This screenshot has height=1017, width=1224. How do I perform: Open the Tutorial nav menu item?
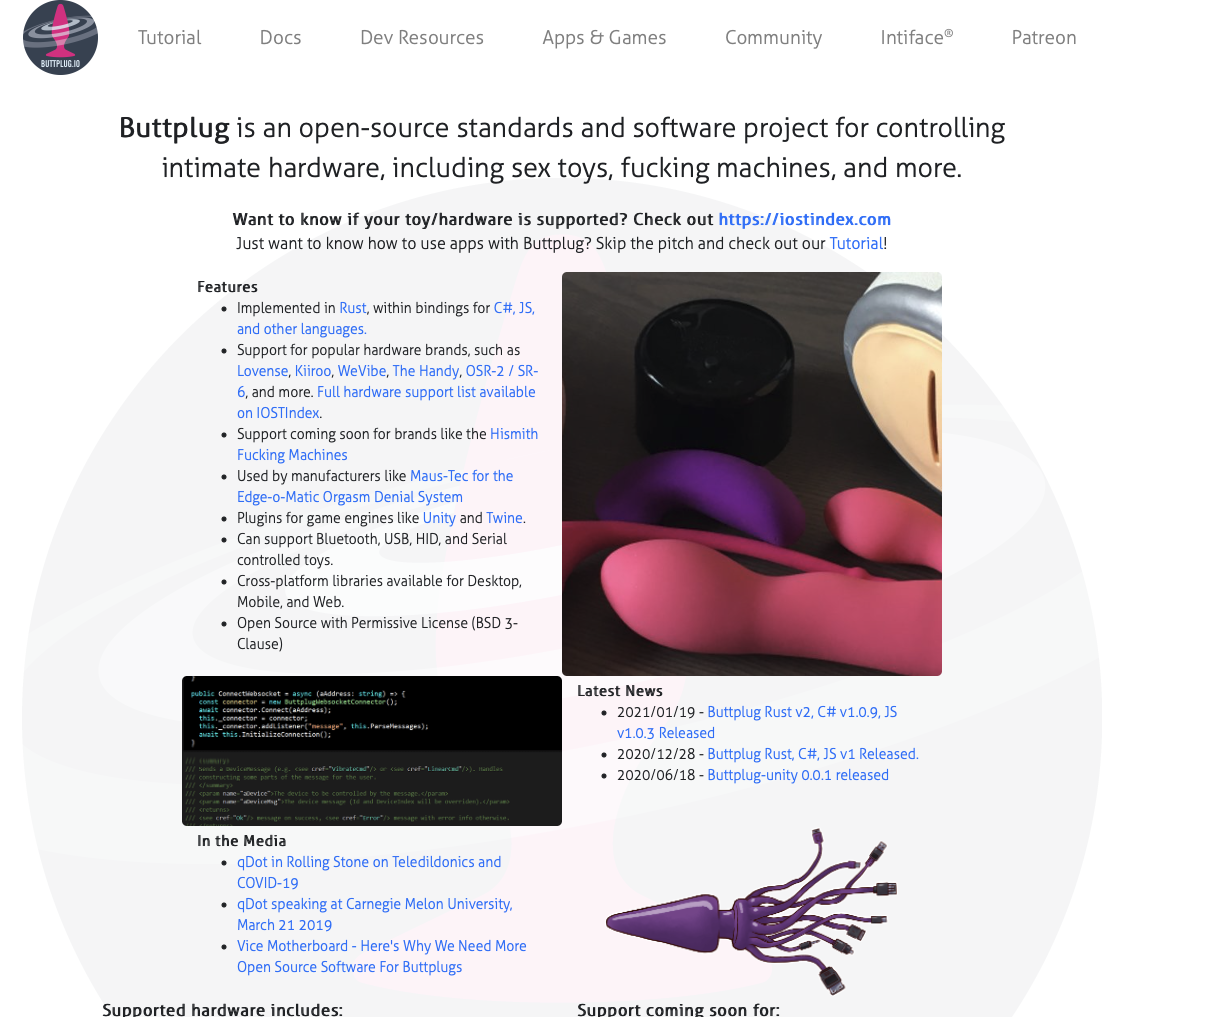tap(169, 38)
